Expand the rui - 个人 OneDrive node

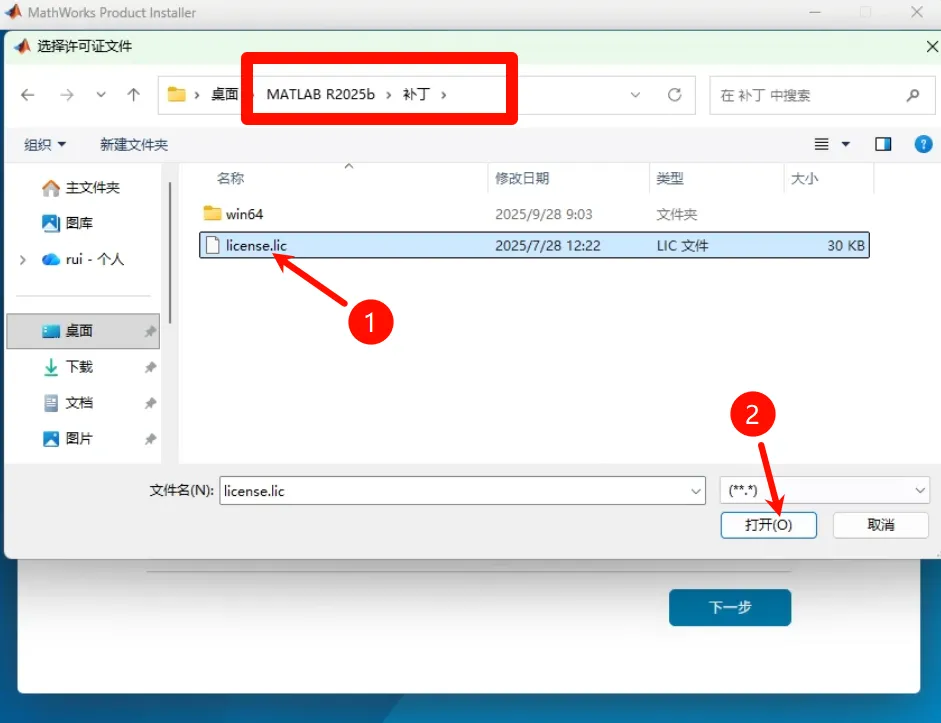pos(23,260)
